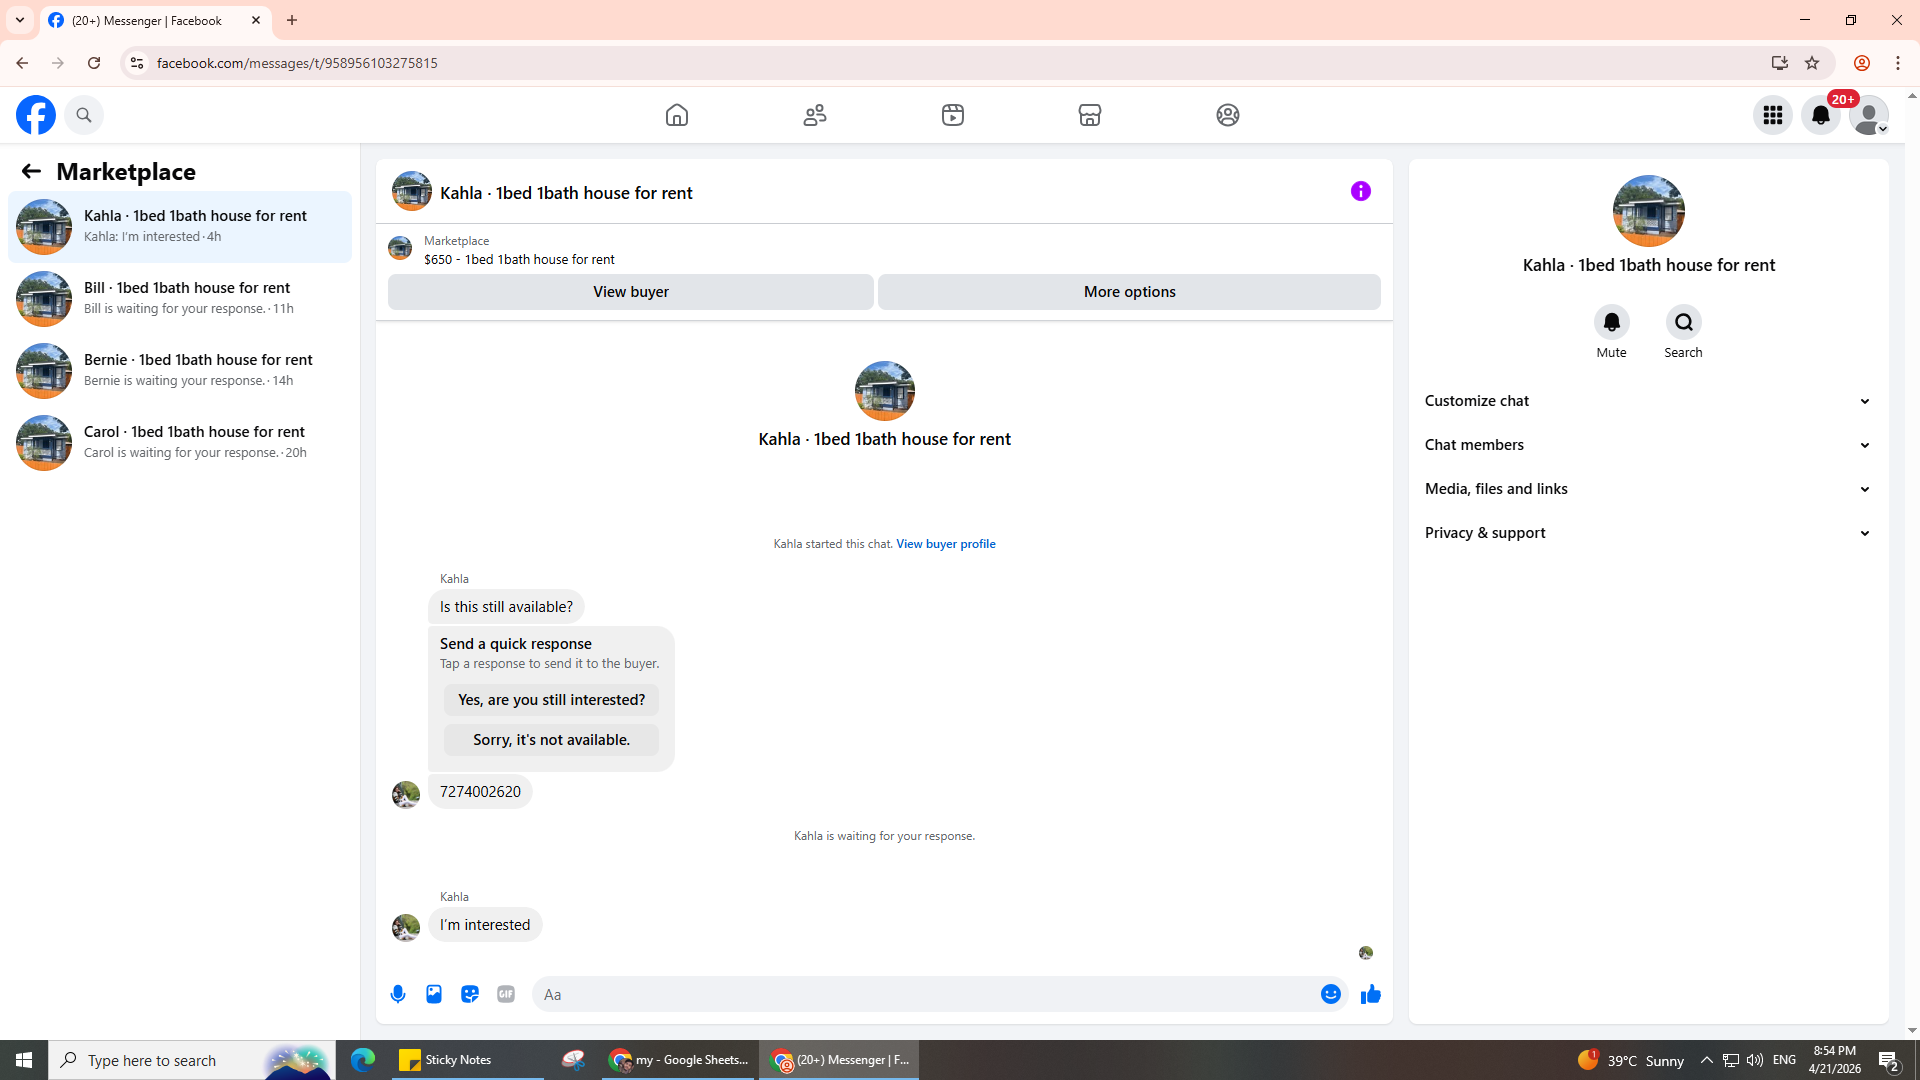Expand the Privacy & support section
The image size is (1920, 1080).
pos(1649,533)
